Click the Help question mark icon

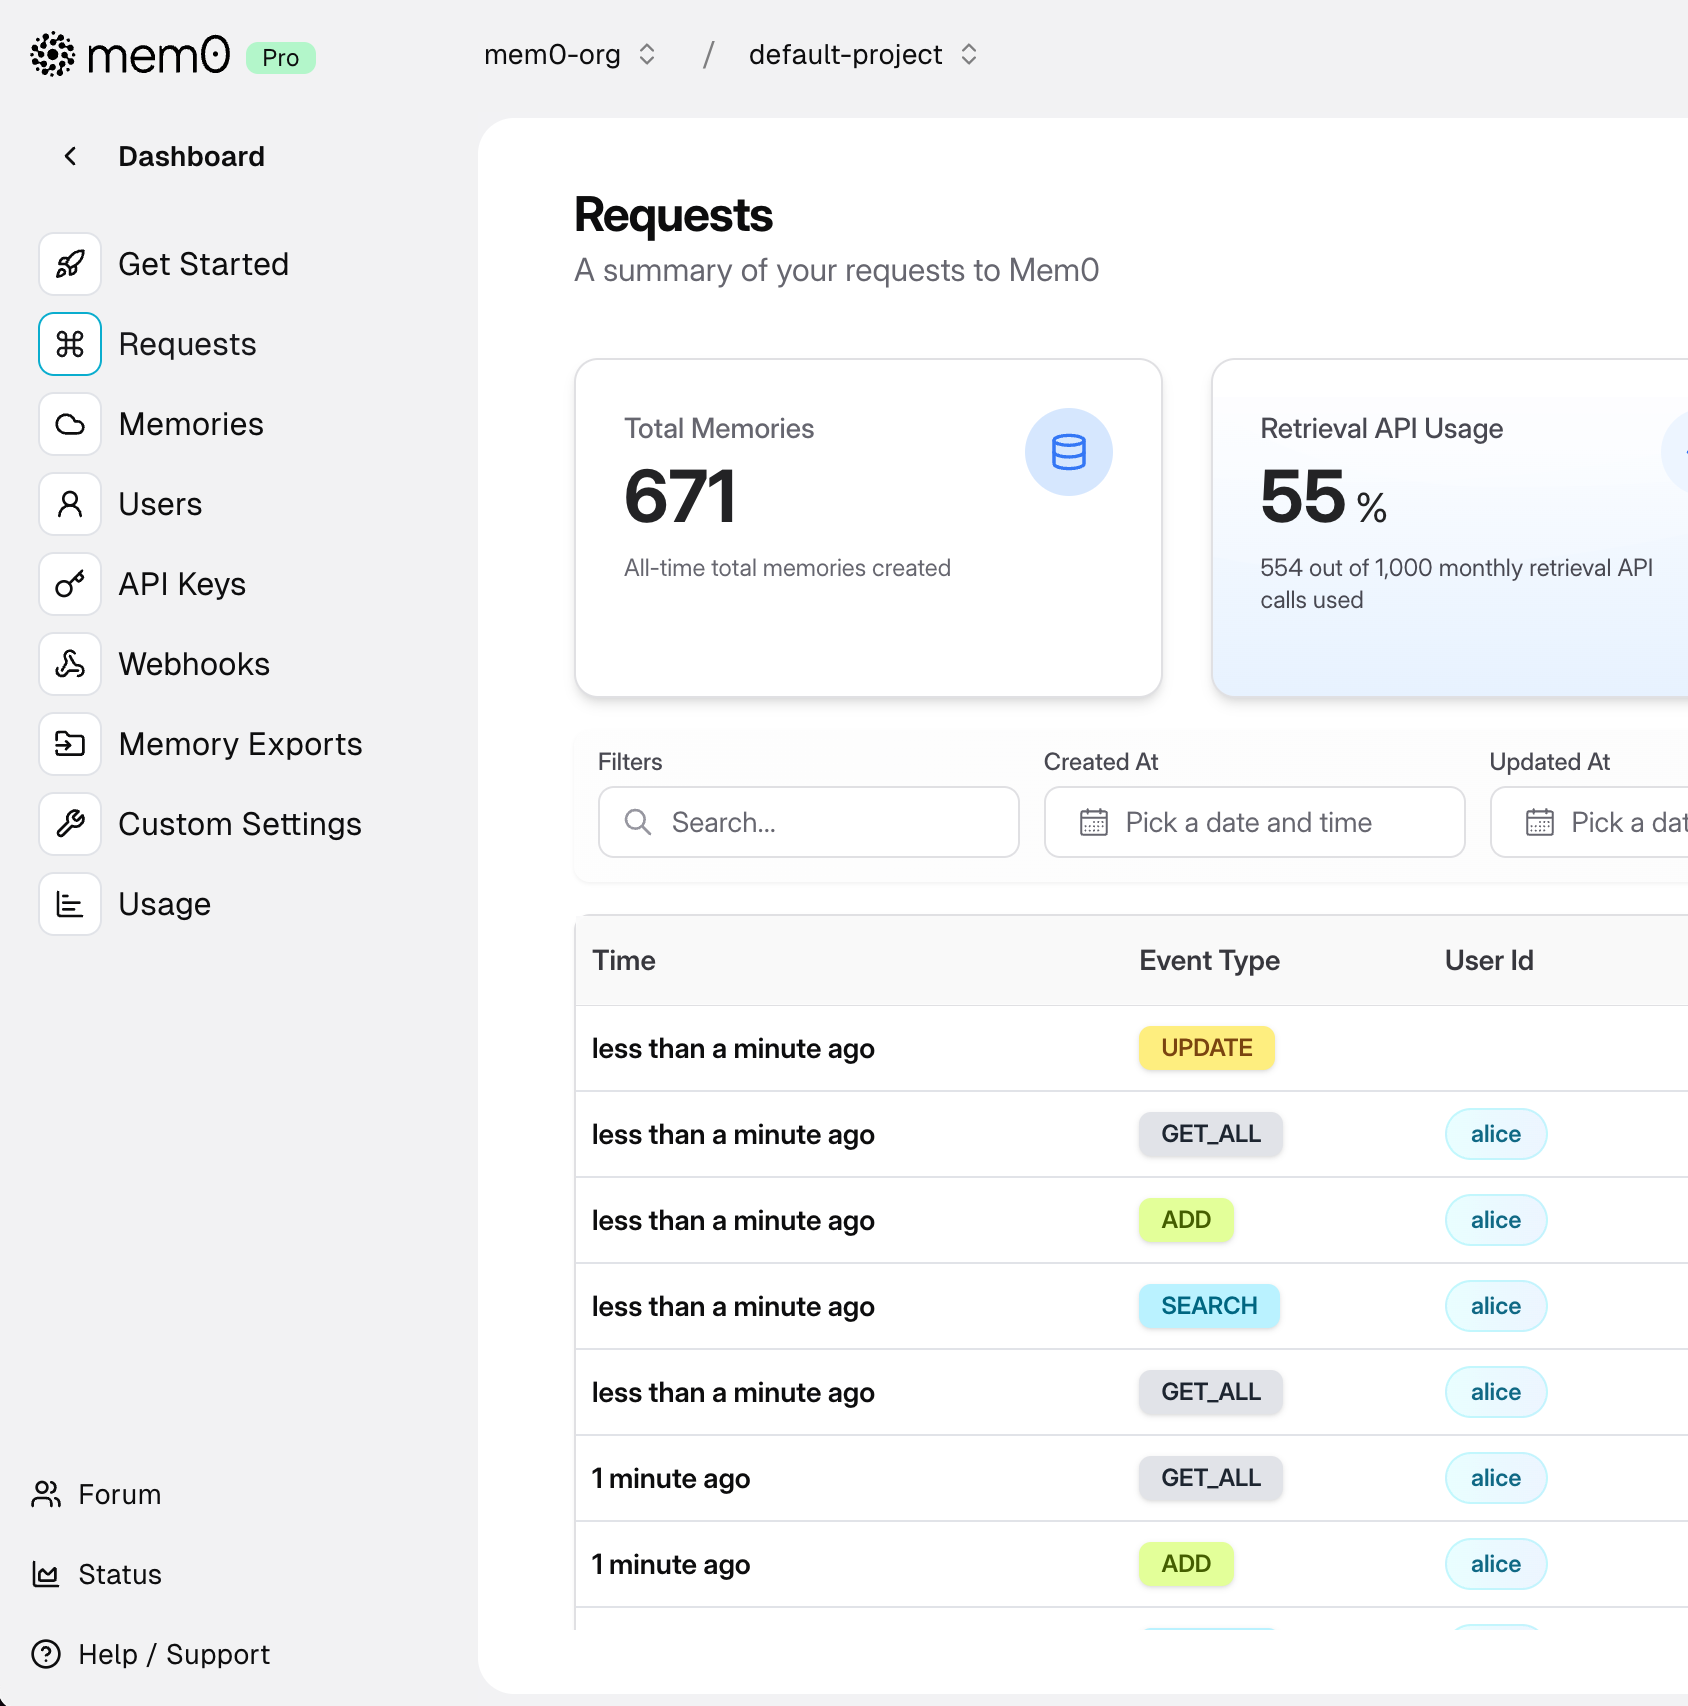point(46,1654)
